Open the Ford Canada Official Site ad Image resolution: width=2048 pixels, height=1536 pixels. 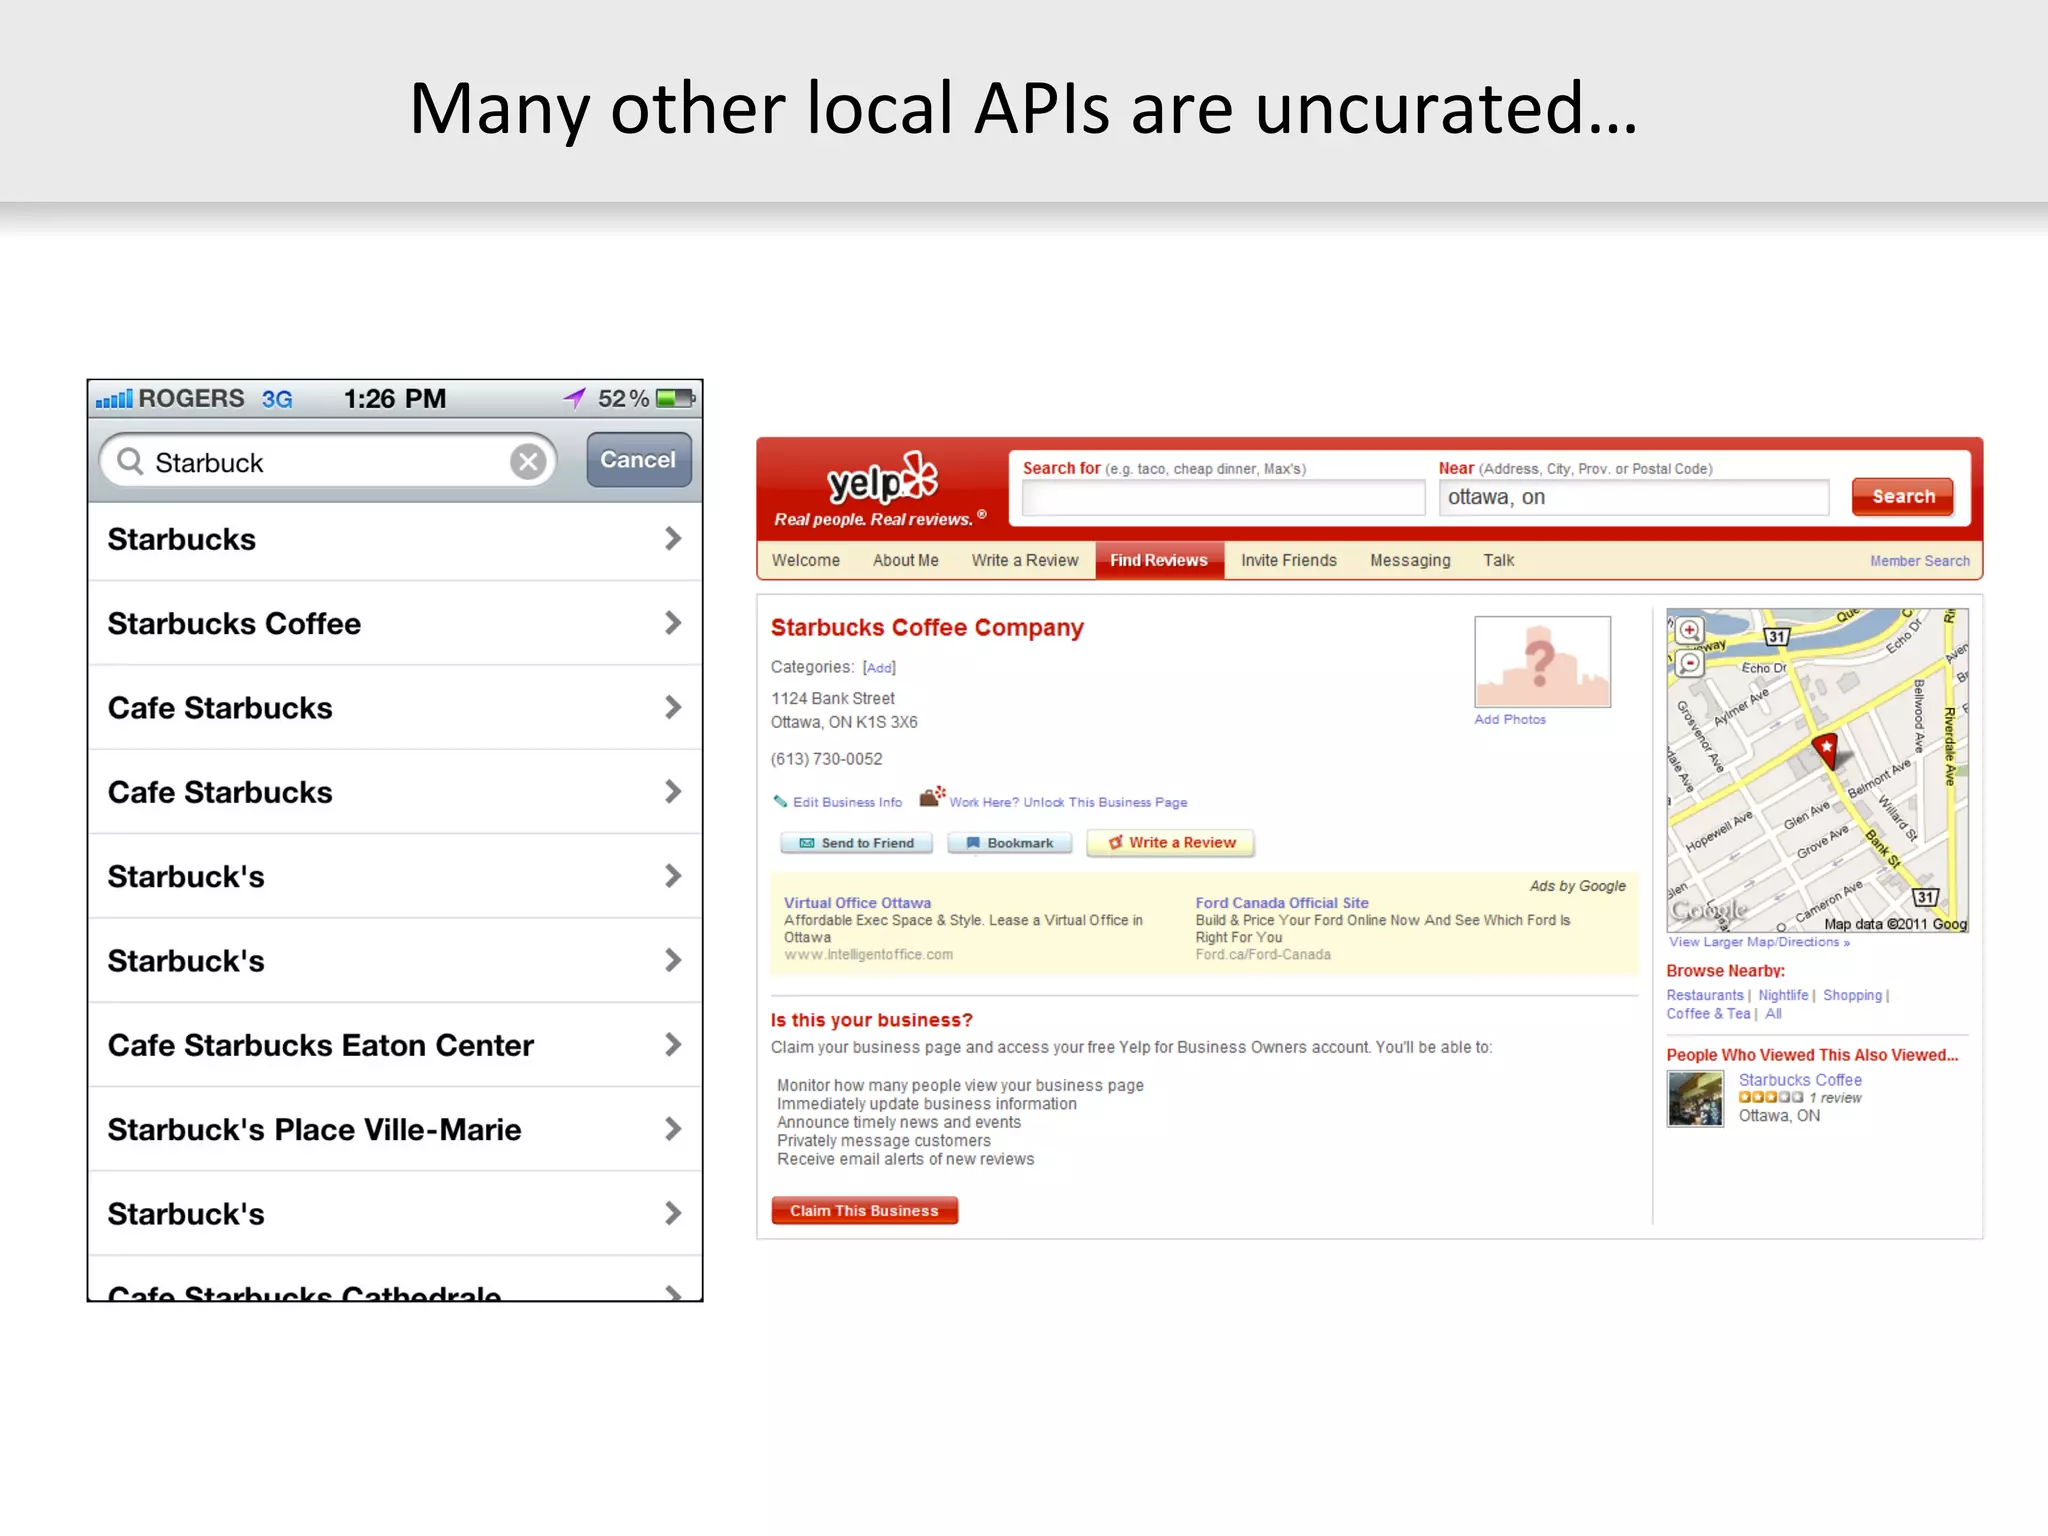pyautogui.click(x=1282, y=902)
